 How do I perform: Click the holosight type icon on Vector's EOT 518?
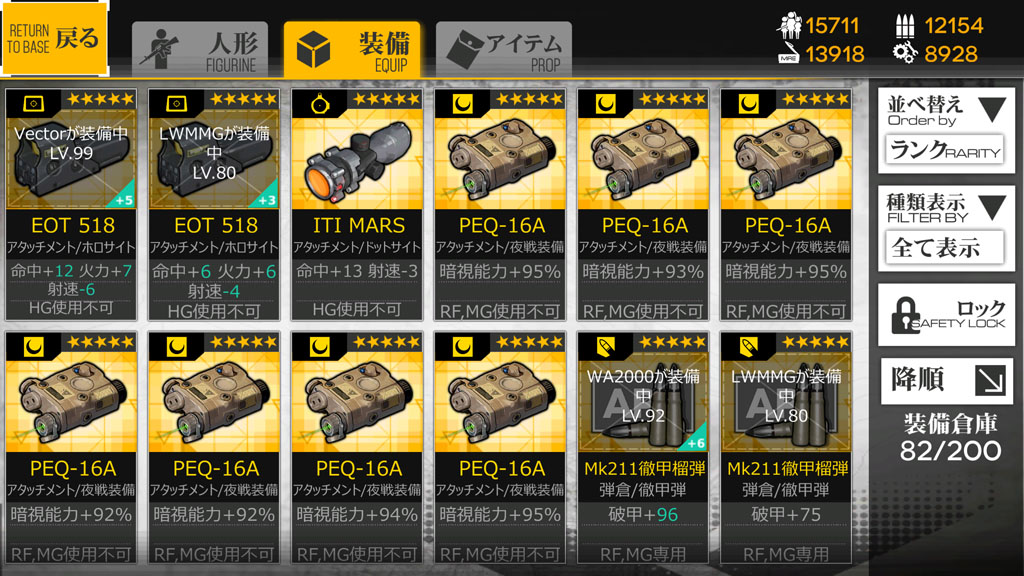tap(33, 103)
